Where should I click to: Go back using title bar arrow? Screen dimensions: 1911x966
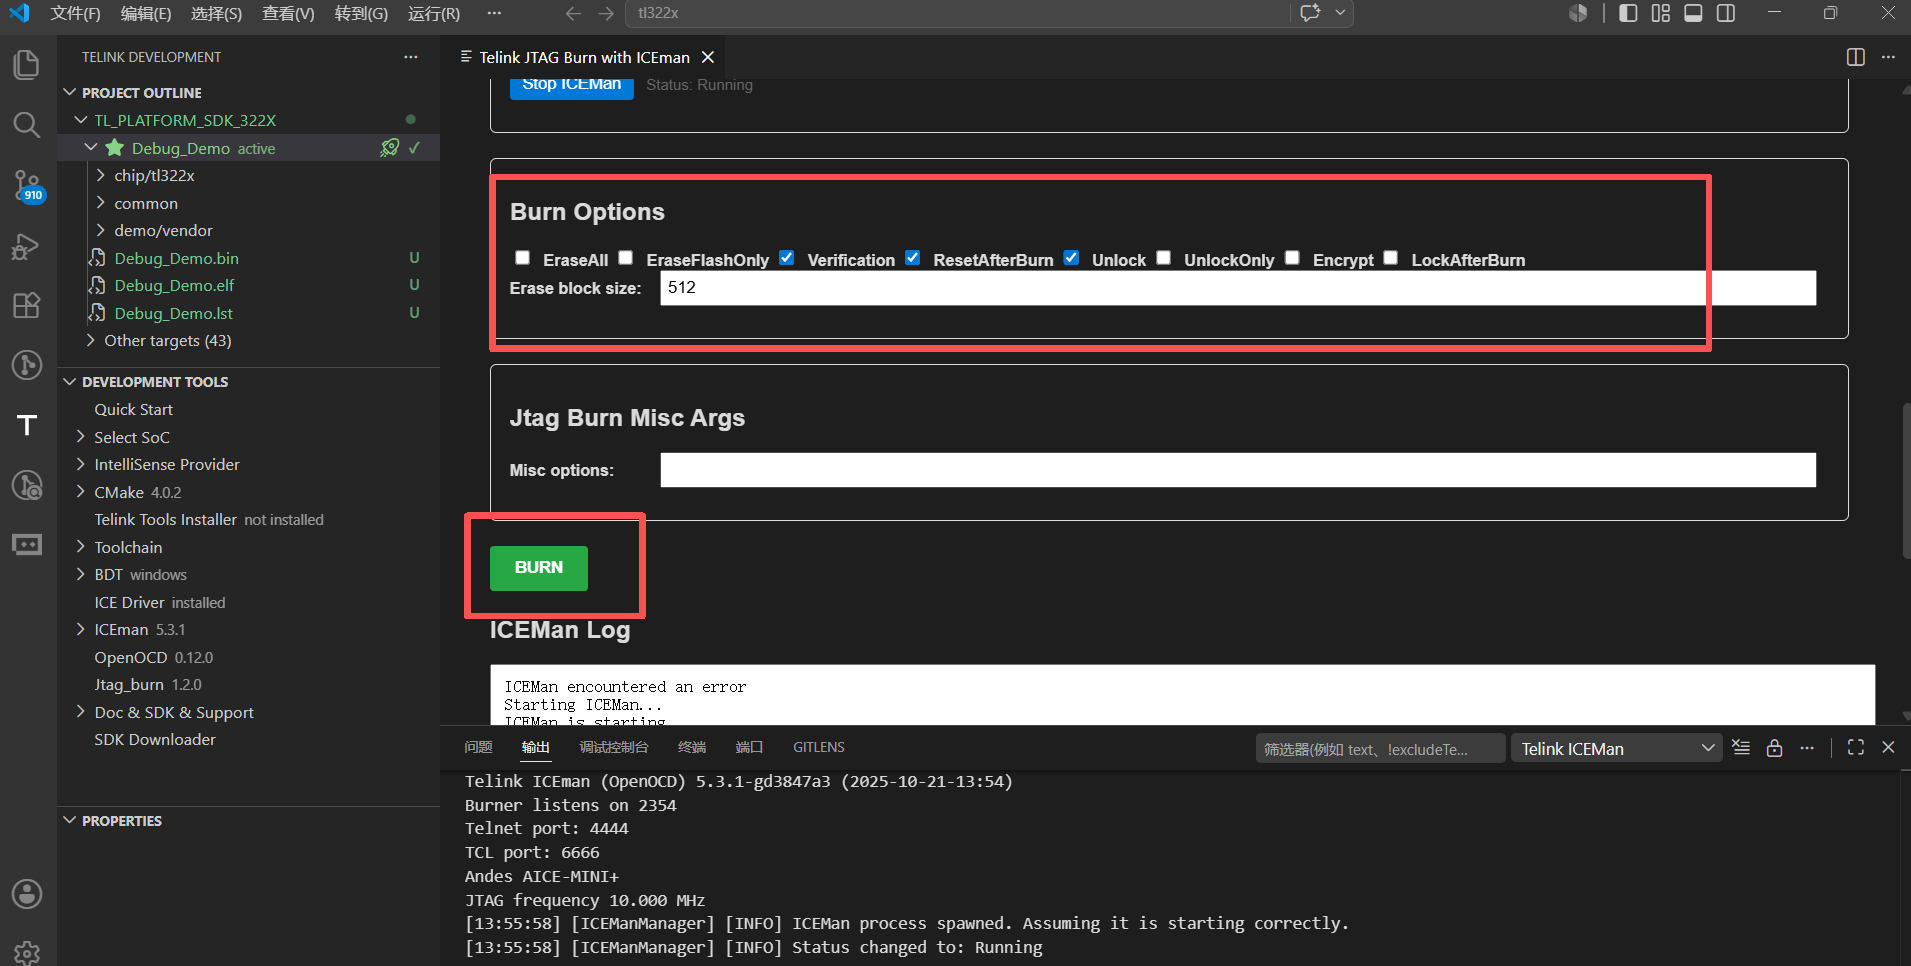click(x=573, y=13)
